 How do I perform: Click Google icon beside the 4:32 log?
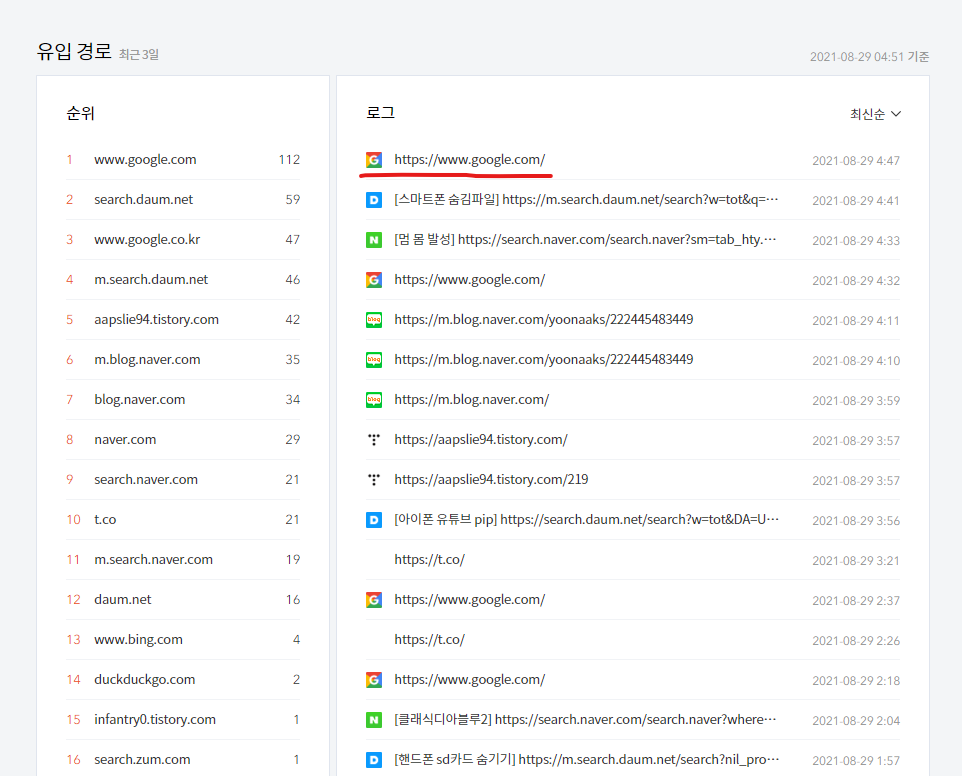(374, 280)
